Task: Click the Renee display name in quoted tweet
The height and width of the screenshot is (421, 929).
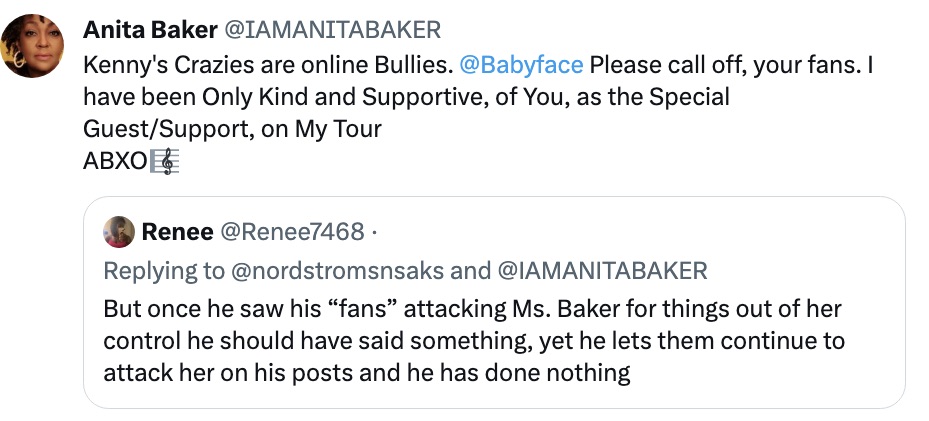Action: (177, 233)
